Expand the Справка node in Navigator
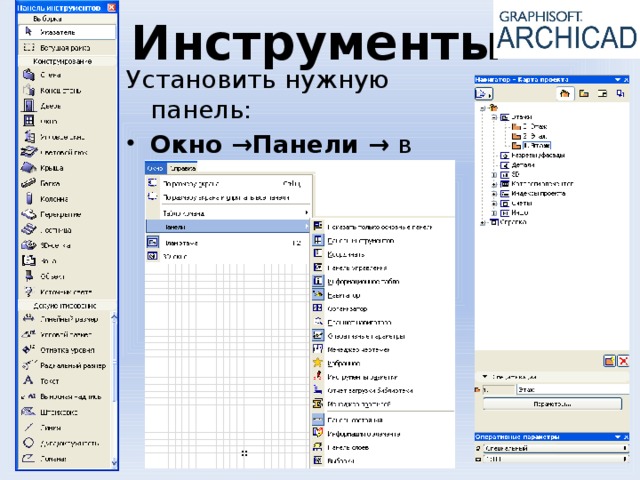Viewport: 640px width, 480px height. tap(483, 222)
